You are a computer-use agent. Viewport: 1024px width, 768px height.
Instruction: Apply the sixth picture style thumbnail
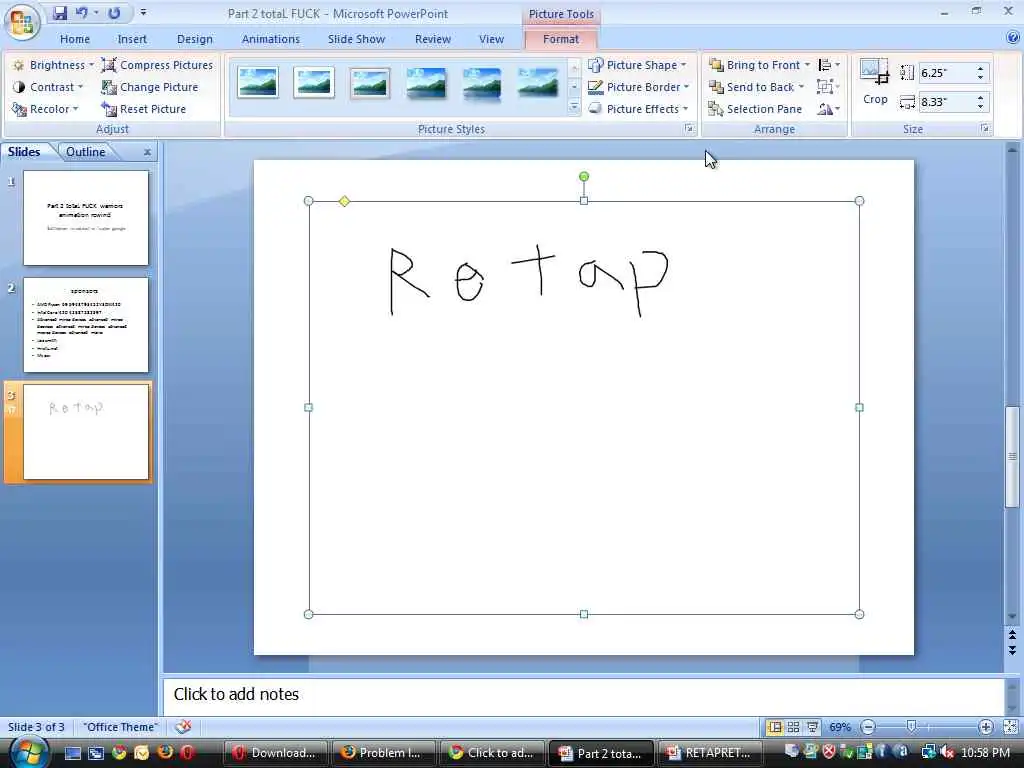pos(538,83)
